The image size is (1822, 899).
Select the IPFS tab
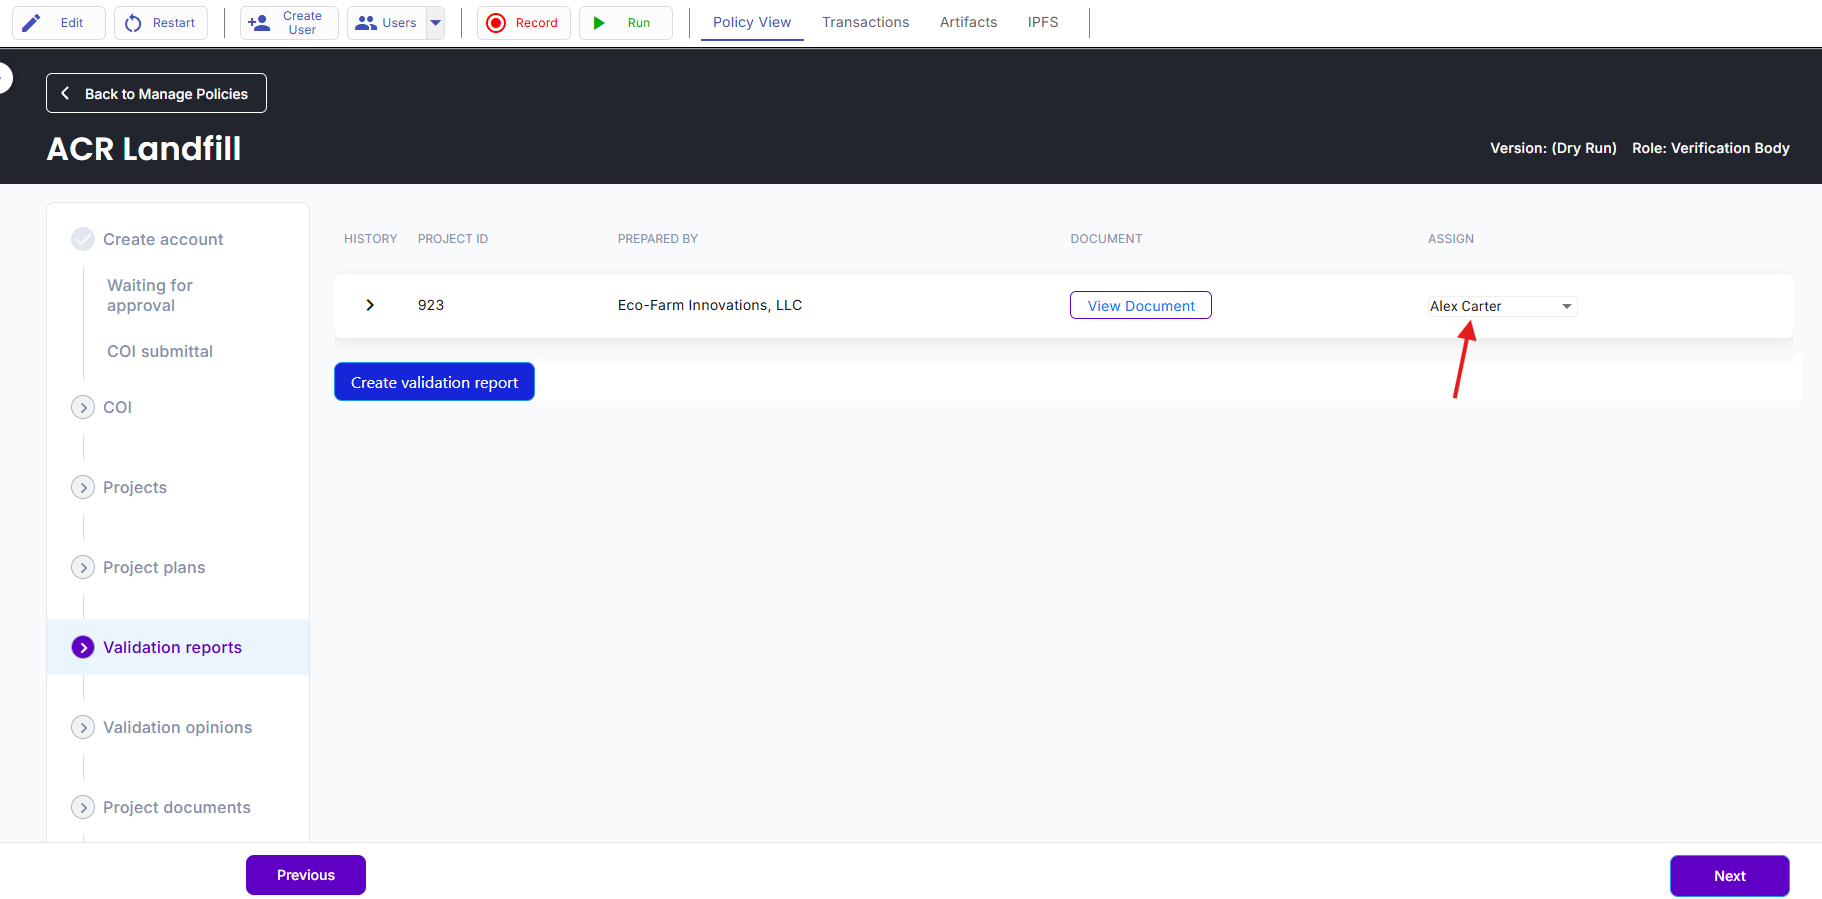[1043, 22]
